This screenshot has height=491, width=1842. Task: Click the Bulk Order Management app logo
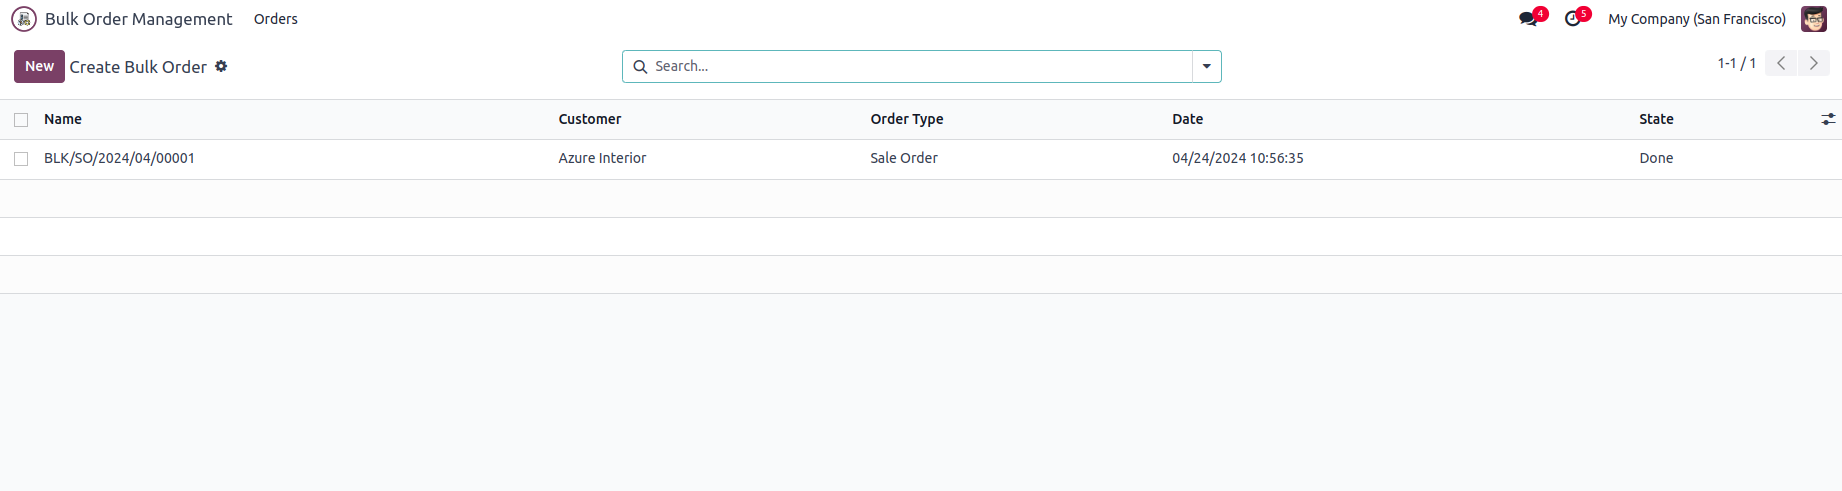(x=24, y=19)
